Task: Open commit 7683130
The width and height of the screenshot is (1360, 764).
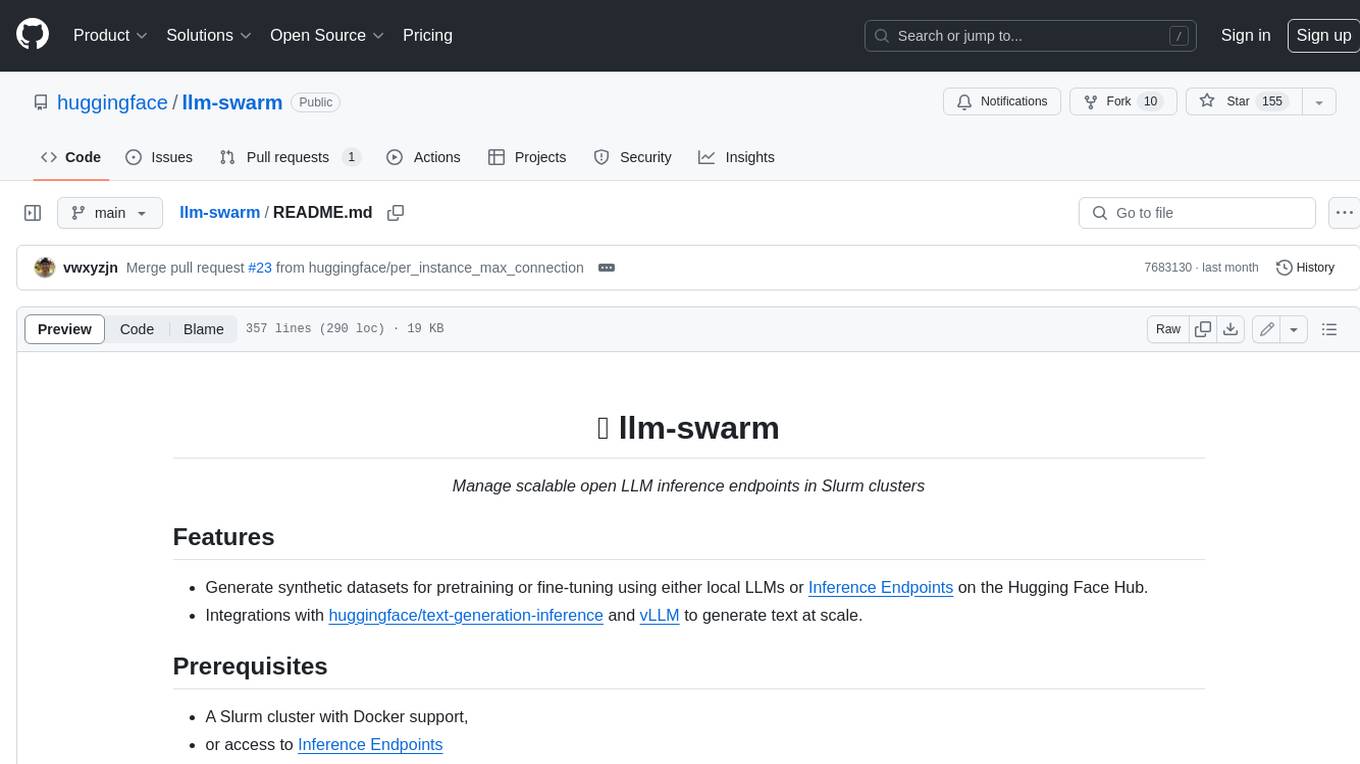Action: (x=1168, y=268)
